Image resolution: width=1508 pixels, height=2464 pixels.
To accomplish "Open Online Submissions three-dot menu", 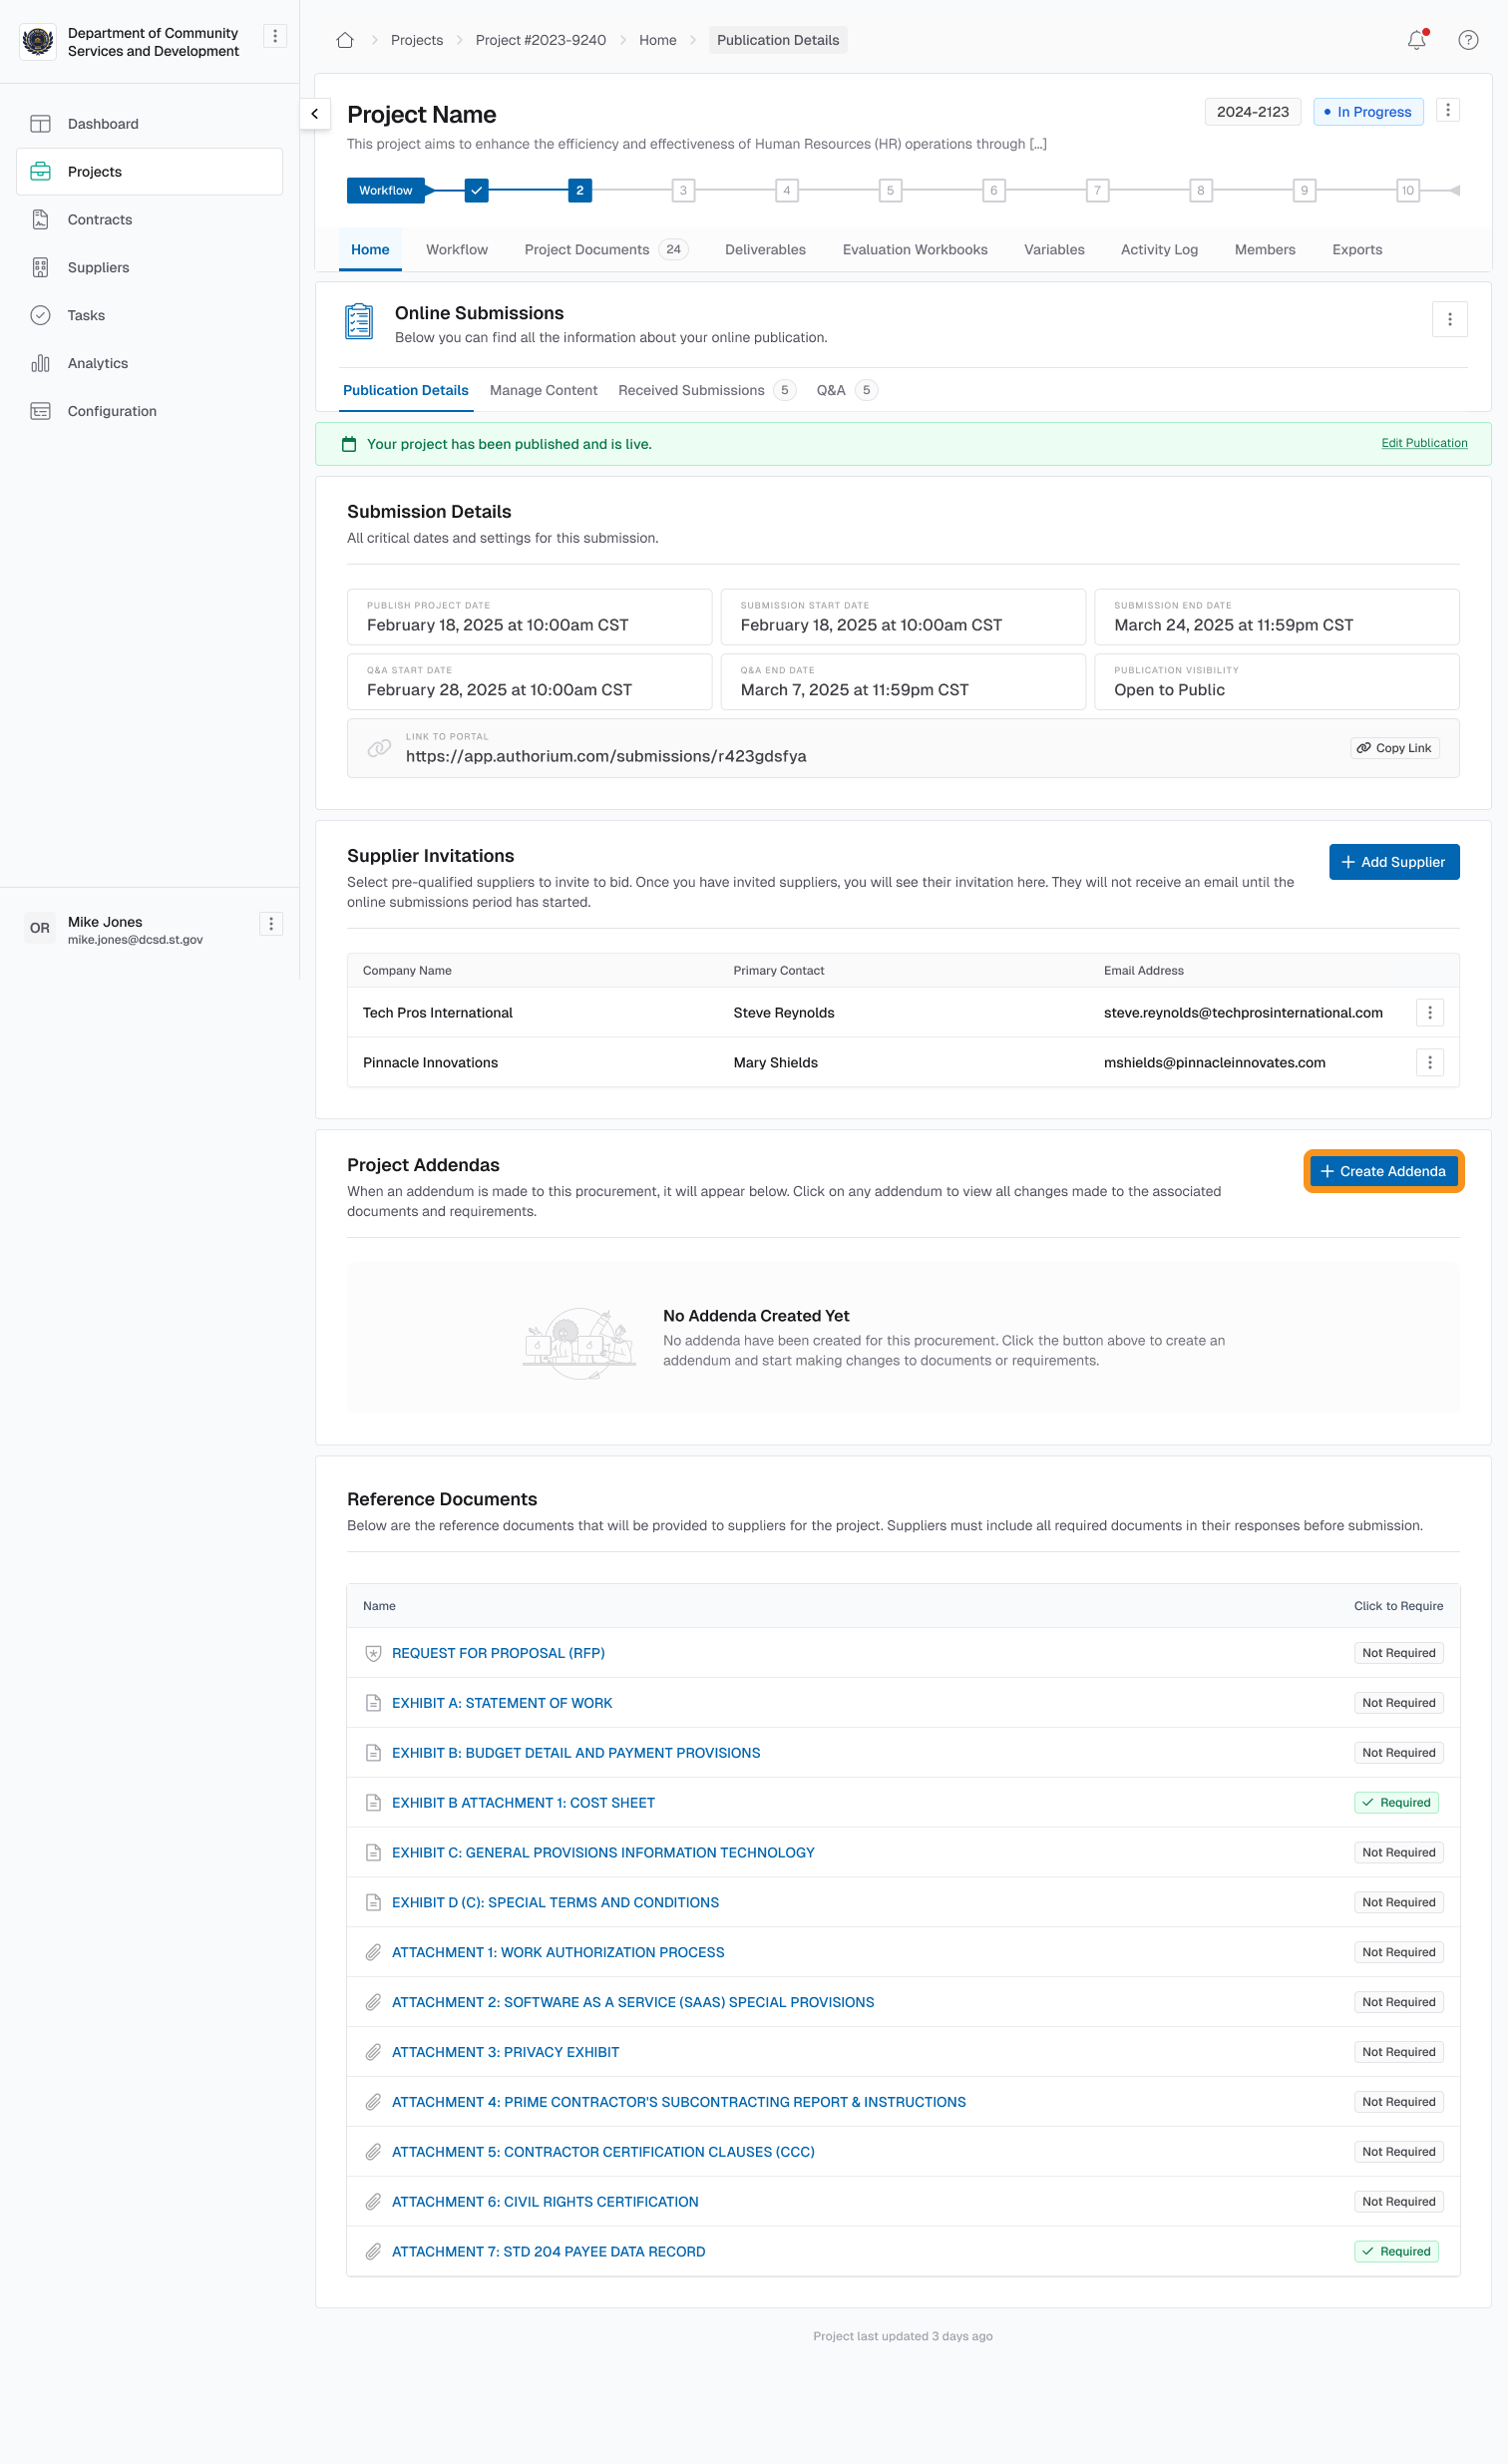I will (1449, 320).
